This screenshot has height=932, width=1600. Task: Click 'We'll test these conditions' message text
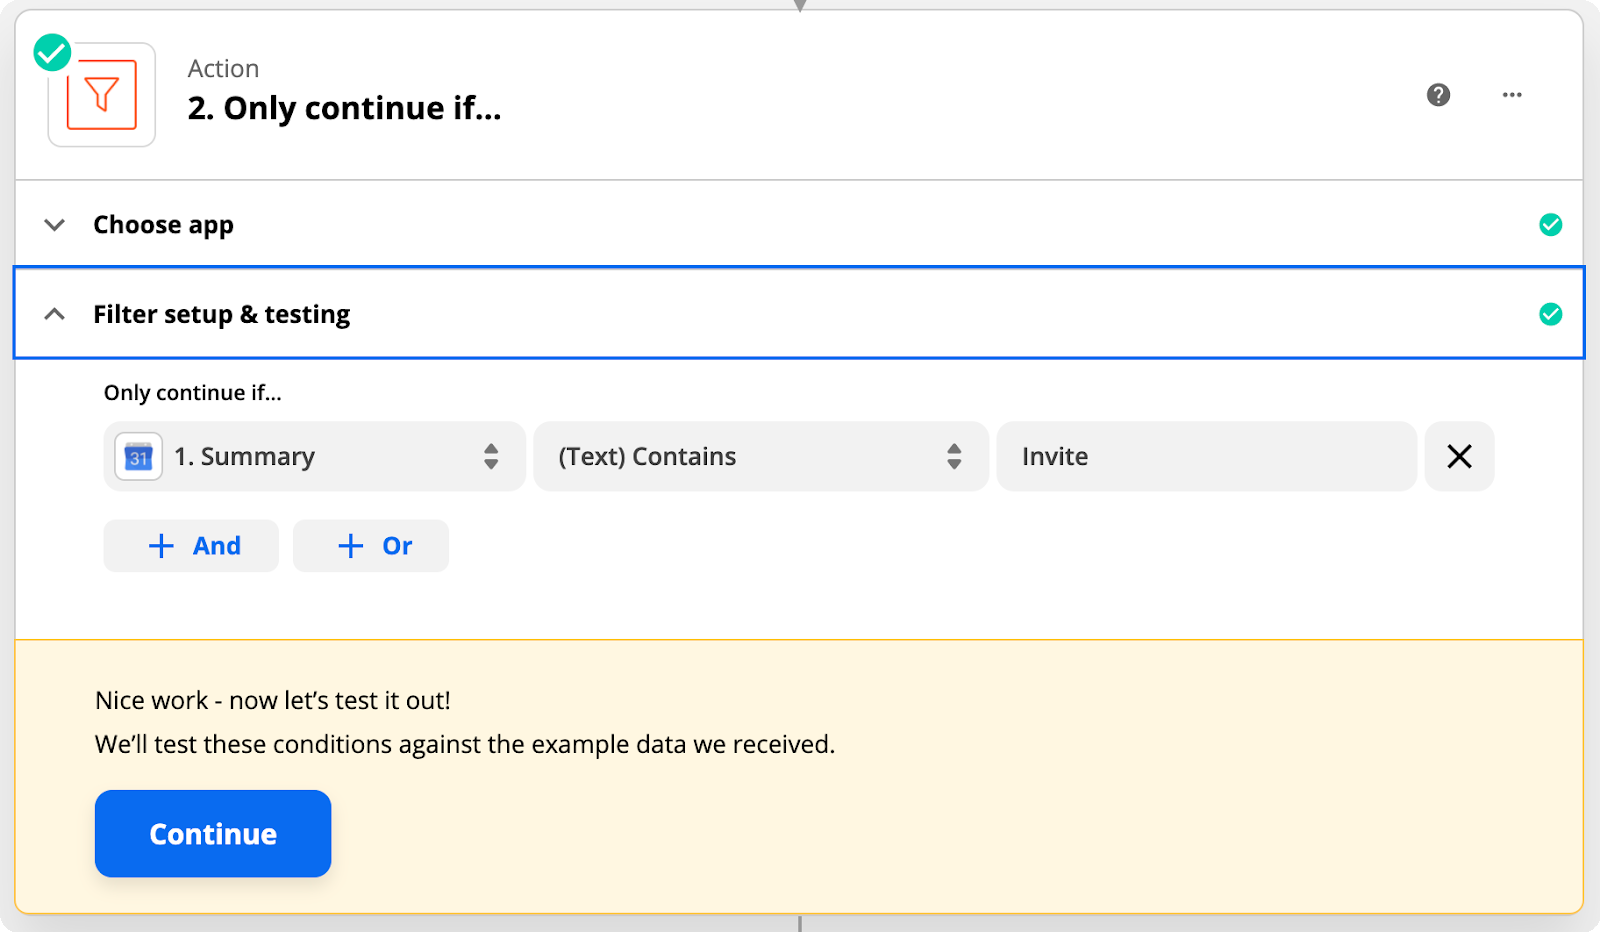(x=465, y=745)
